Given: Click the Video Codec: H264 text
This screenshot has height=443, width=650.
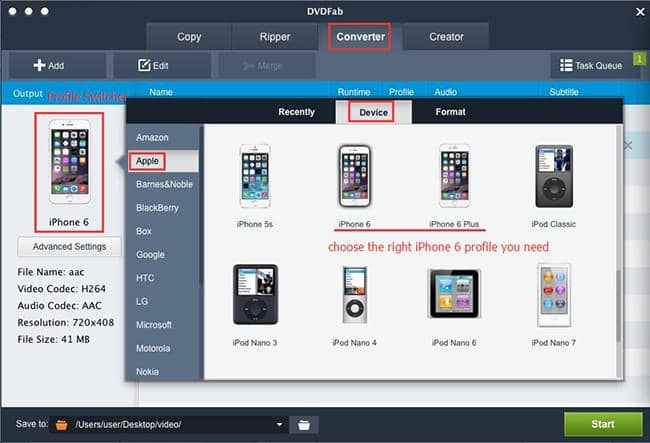Looking at the screenshot, I should [x=61, y=289].
